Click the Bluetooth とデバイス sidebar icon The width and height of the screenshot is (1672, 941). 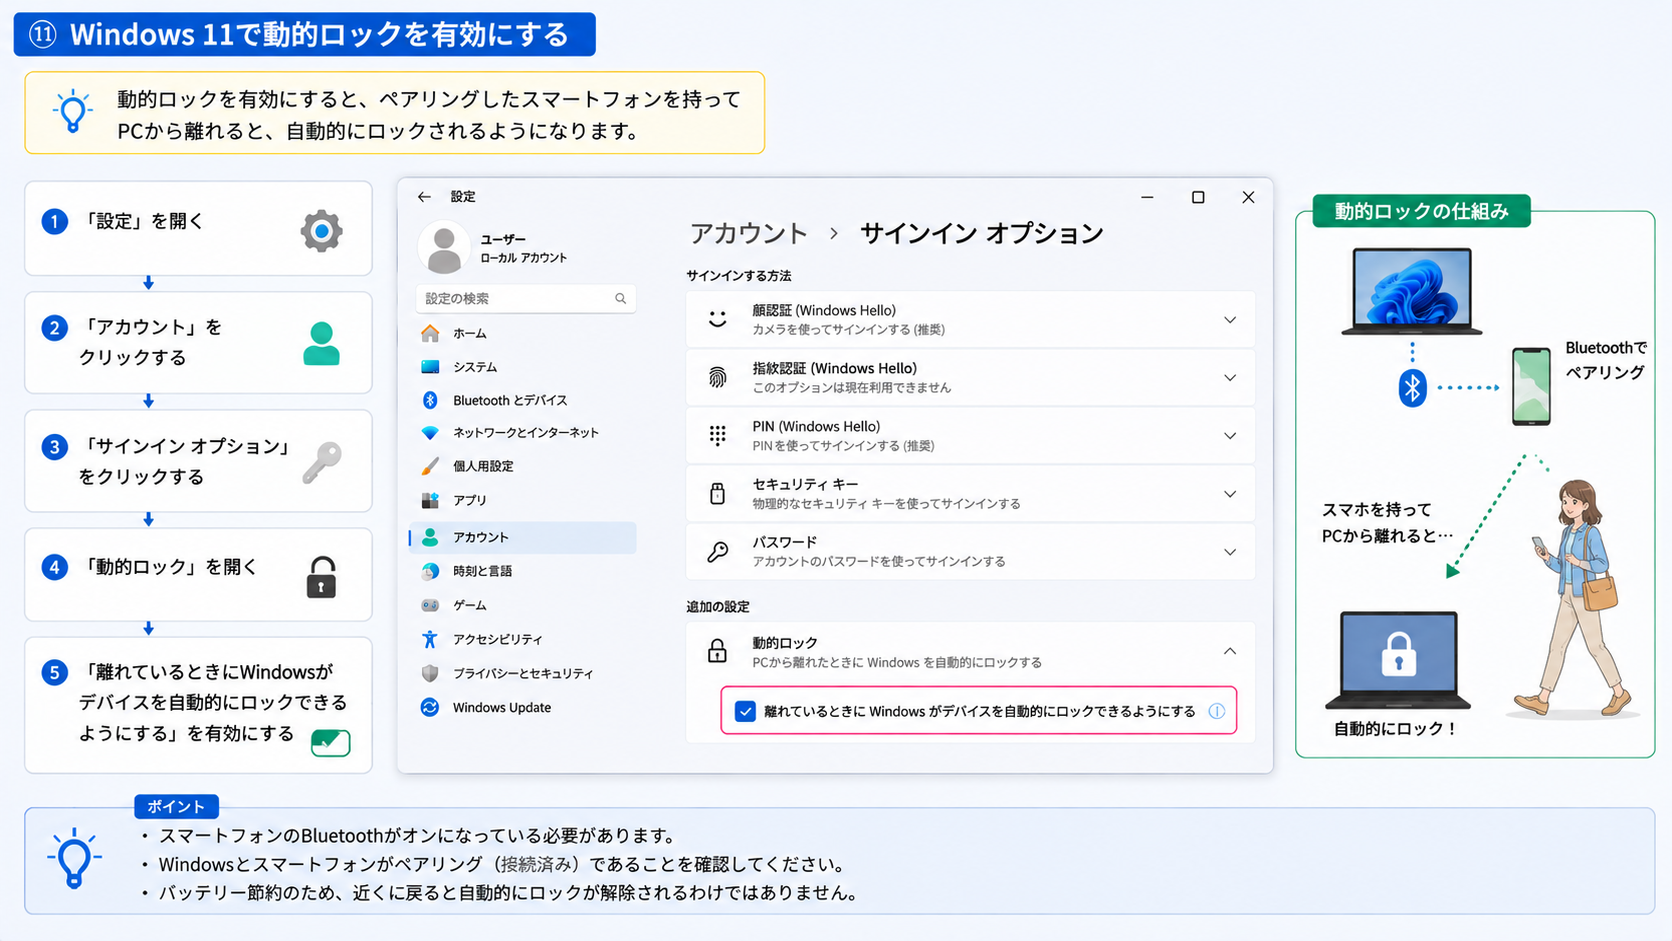430,400
